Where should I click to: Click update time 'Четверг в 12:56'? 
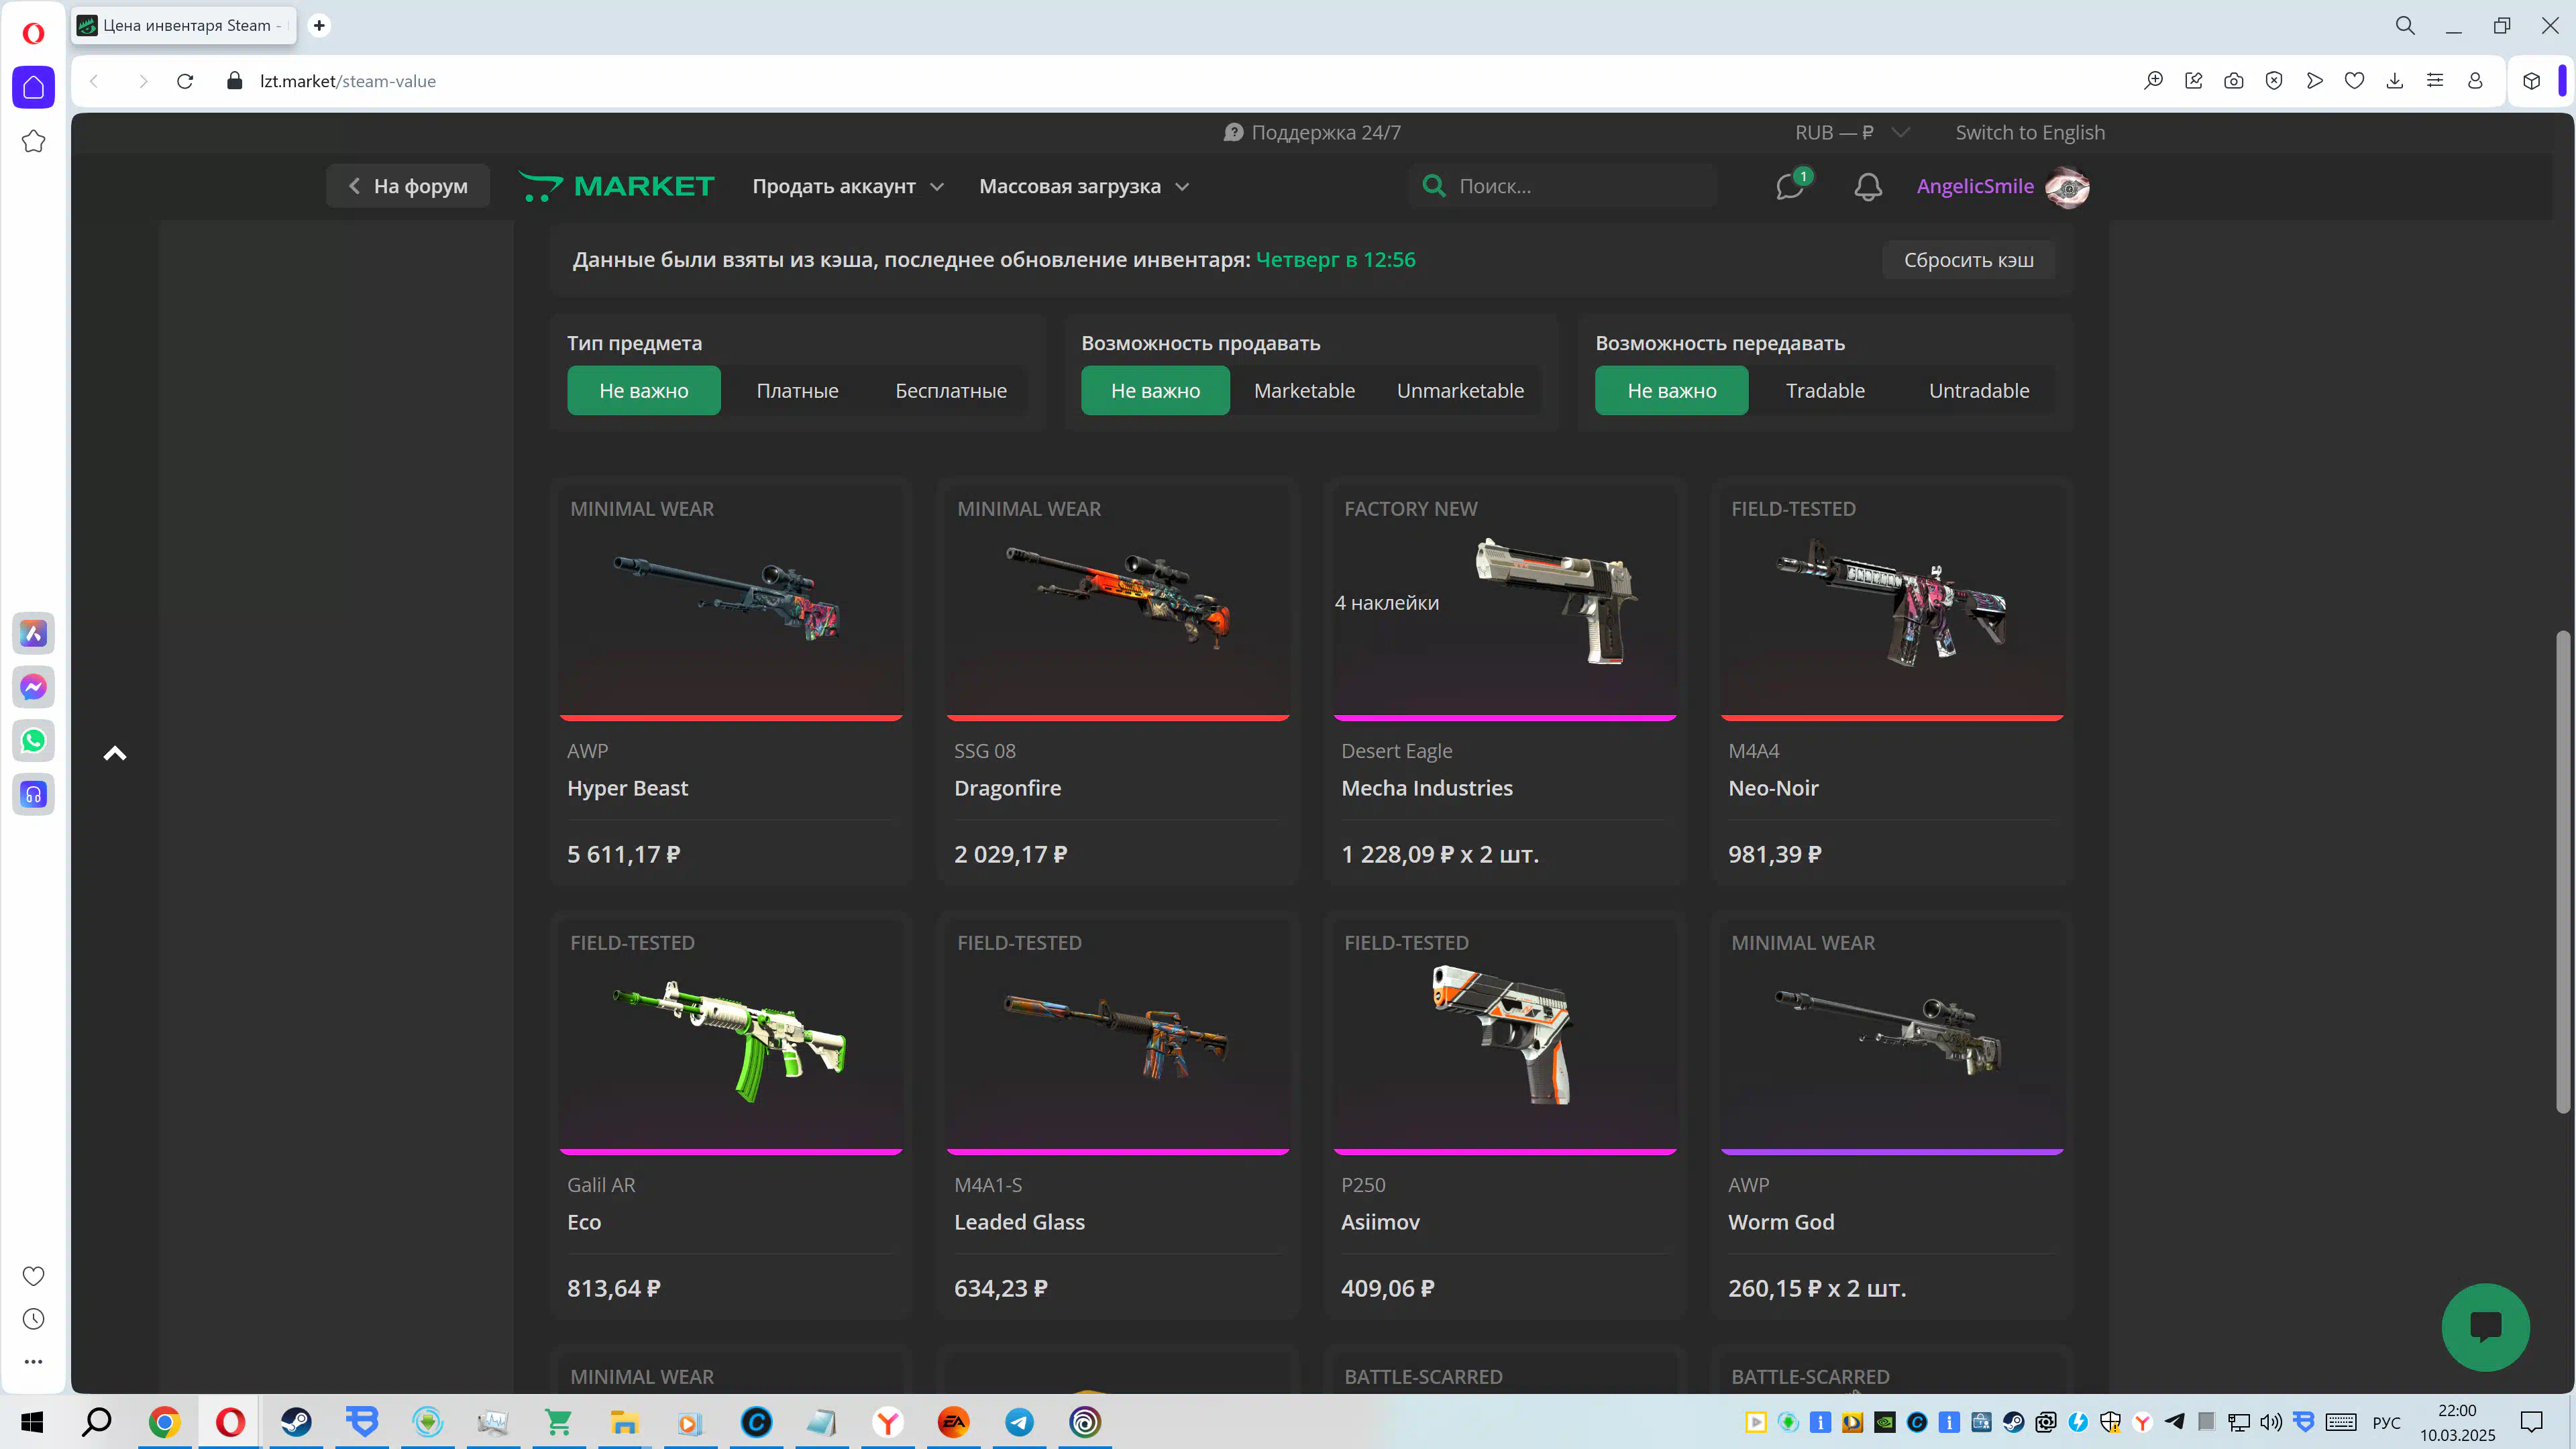(x=1335, y=260)
